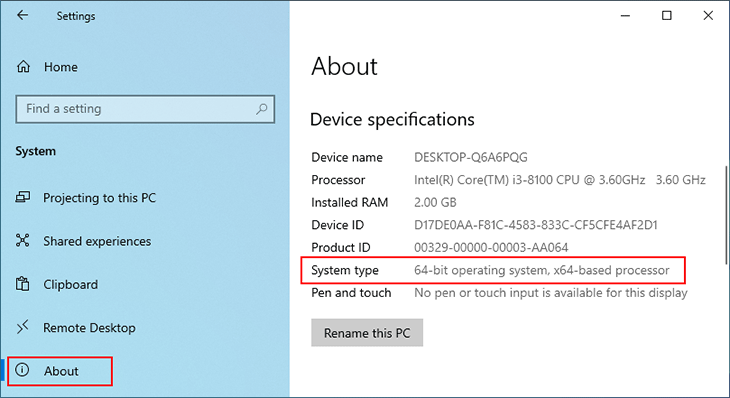Click the Rename this PC button

(x=367, y=333)
